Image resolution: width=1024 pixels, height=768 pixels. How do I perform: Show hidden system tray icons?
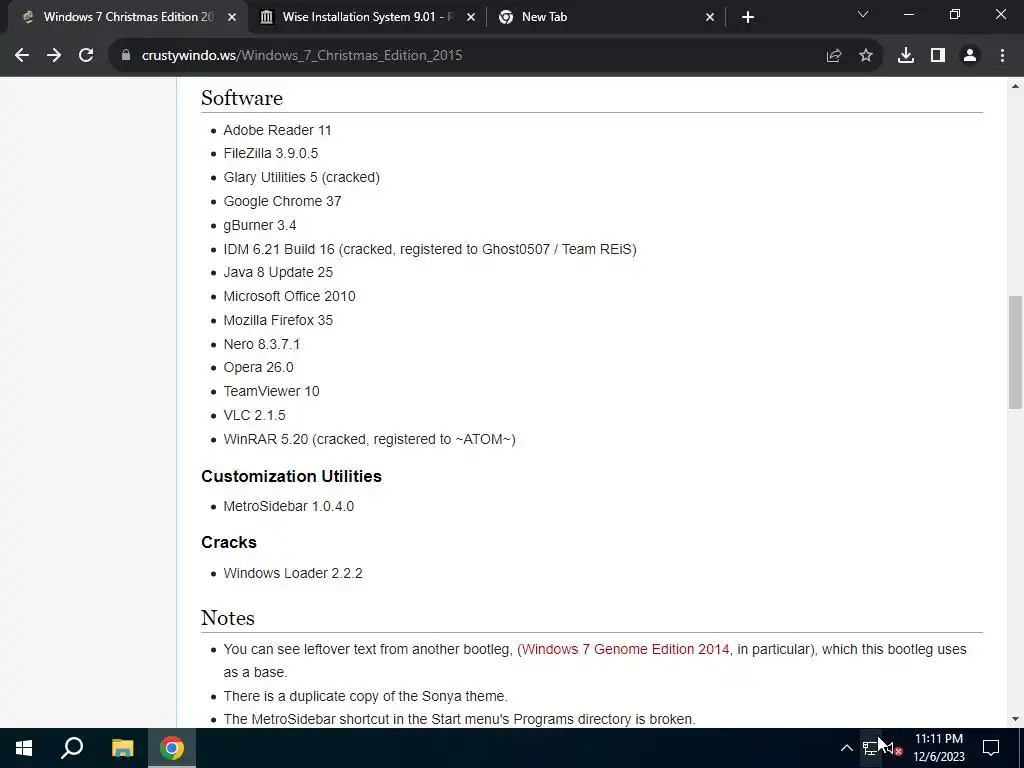pos(846,748)
